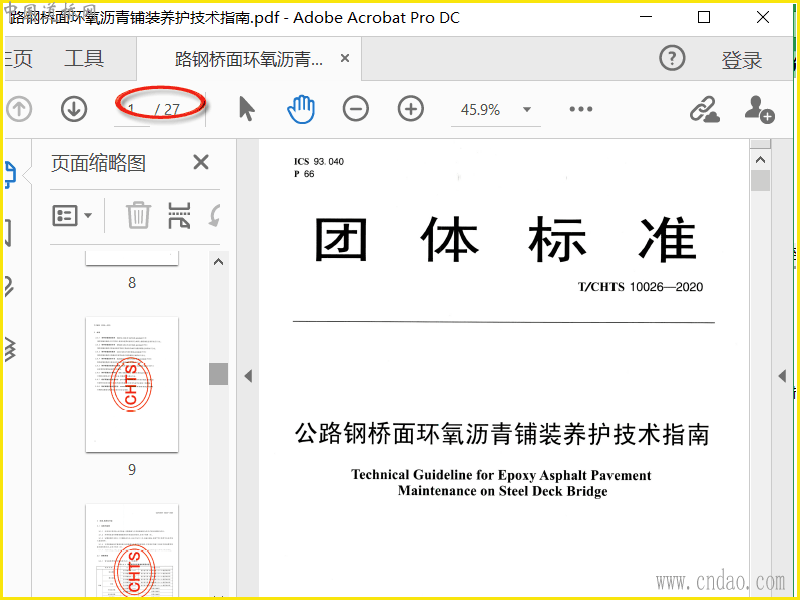Close the open document tab
The image size is (800, 600).
point(345,58)
